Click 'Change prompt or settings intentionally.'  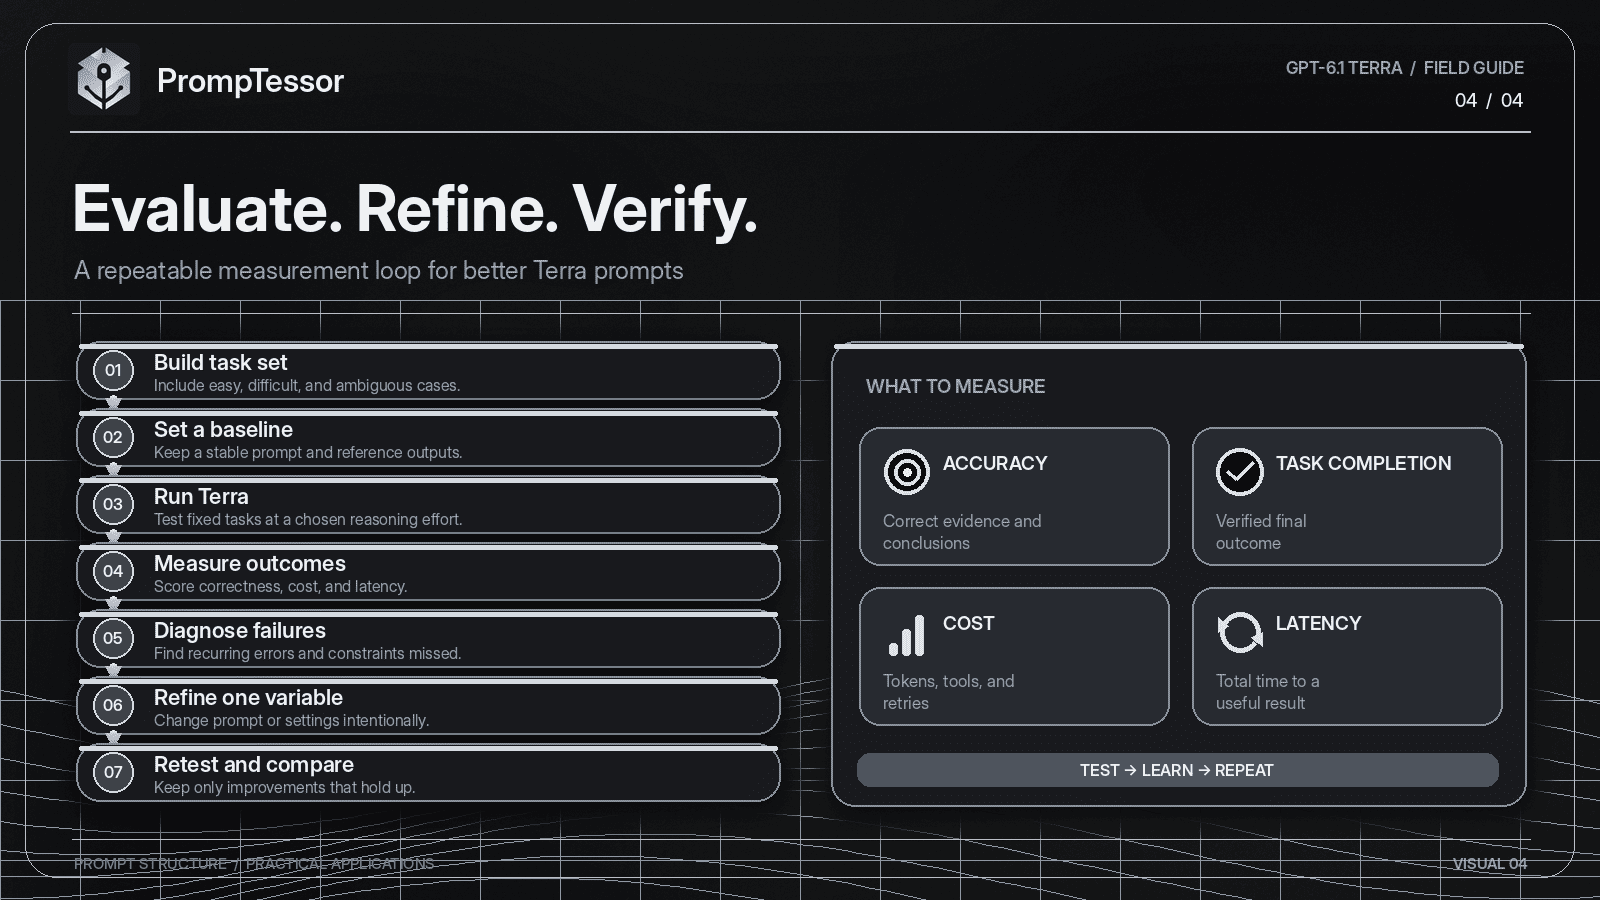tap(291, 721)
